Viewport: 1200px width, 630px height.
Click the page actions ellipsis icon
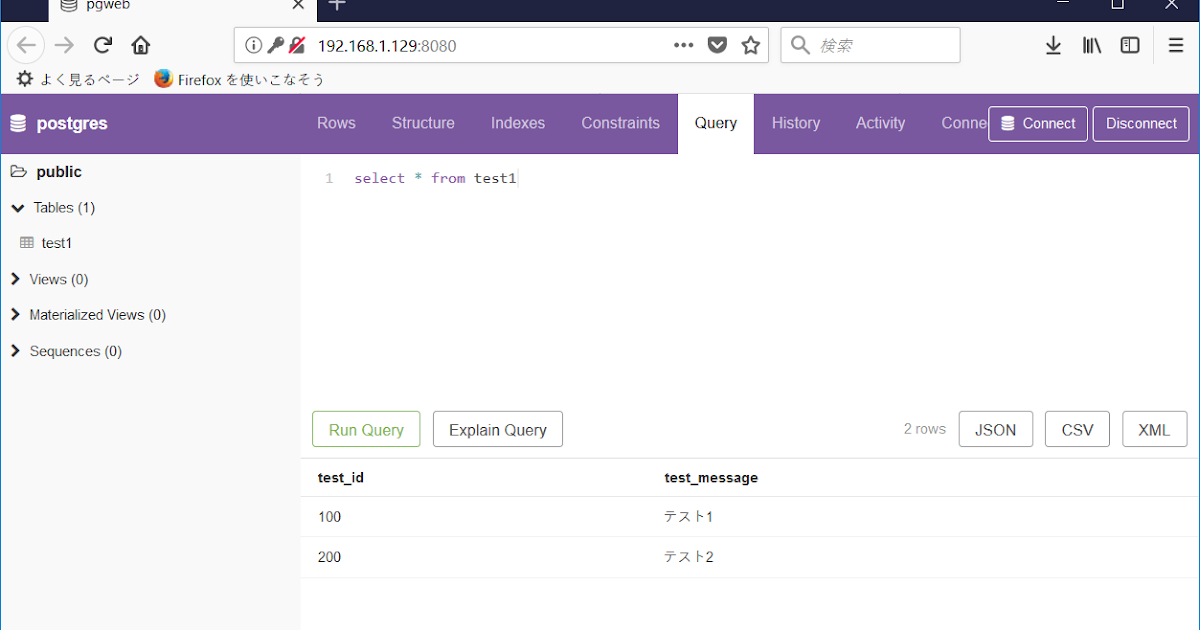(683, 45)
